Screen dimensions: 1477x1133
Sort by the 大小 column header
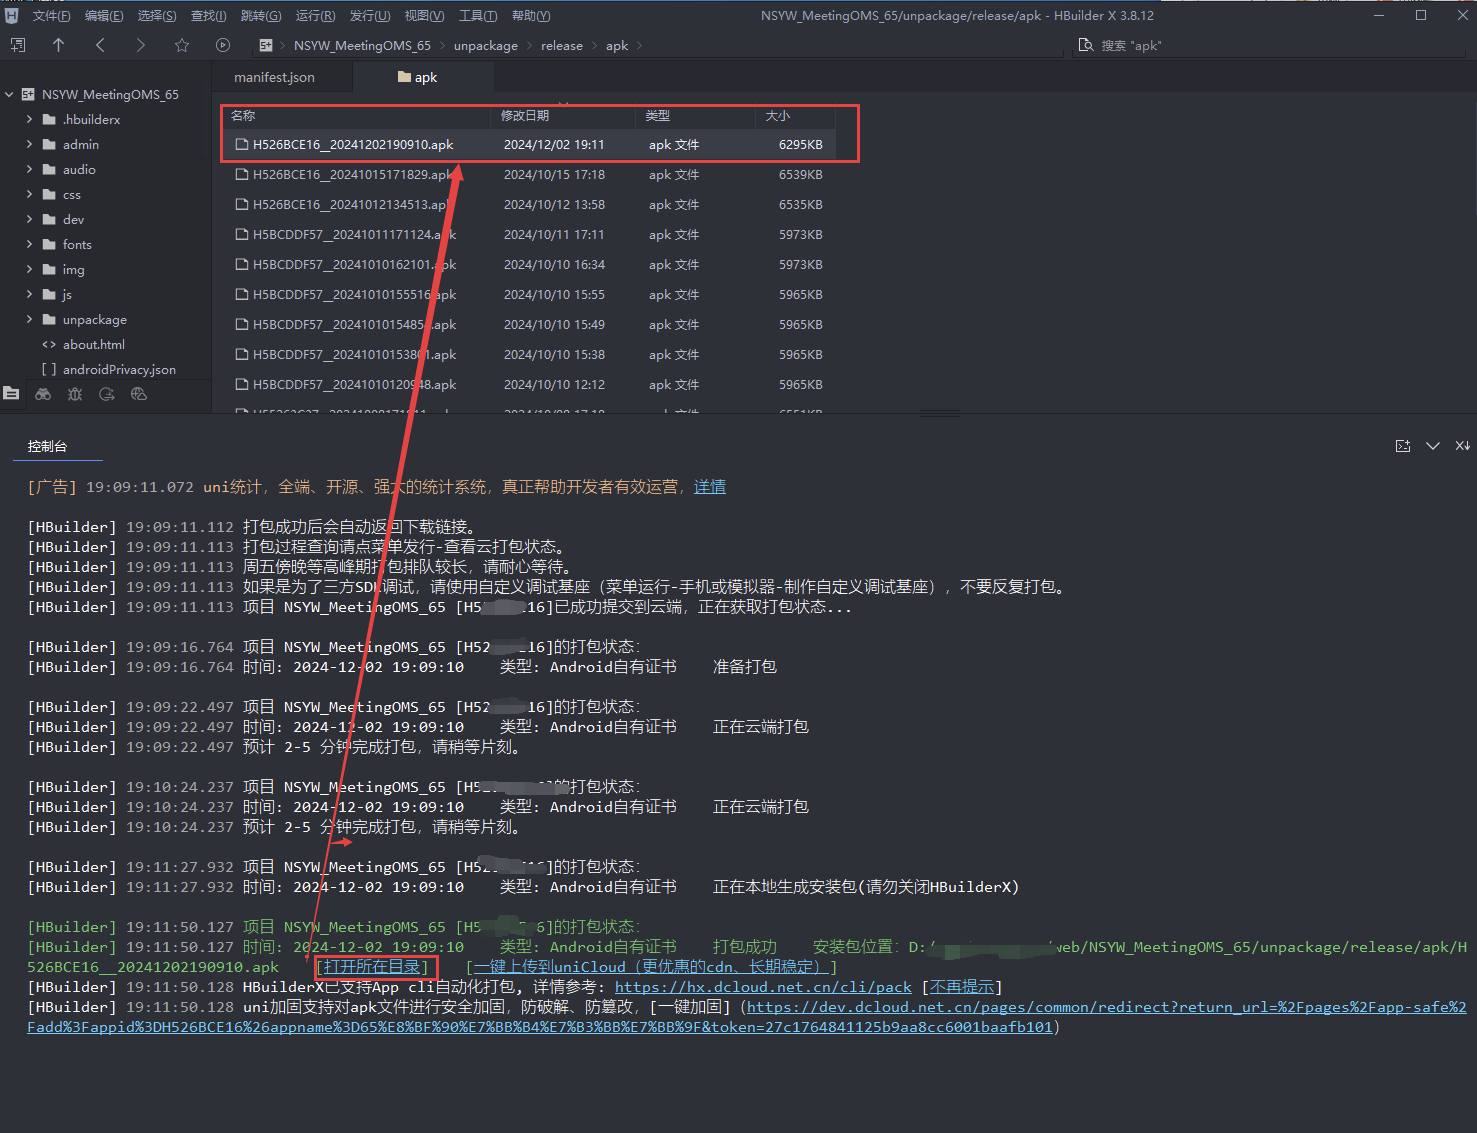[777, 116]
